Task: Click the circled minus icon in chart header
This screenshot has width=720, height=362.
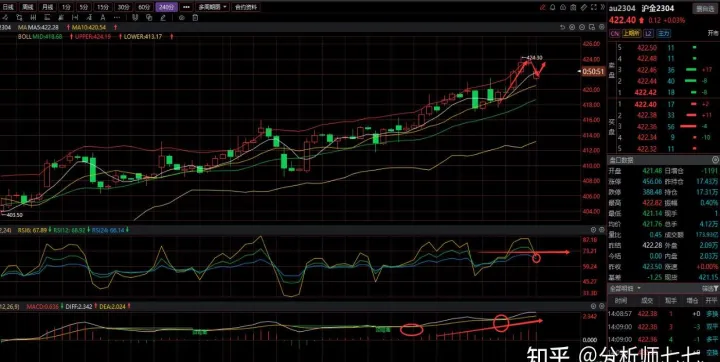Action: pyautogui.click(x=582, y=28)
